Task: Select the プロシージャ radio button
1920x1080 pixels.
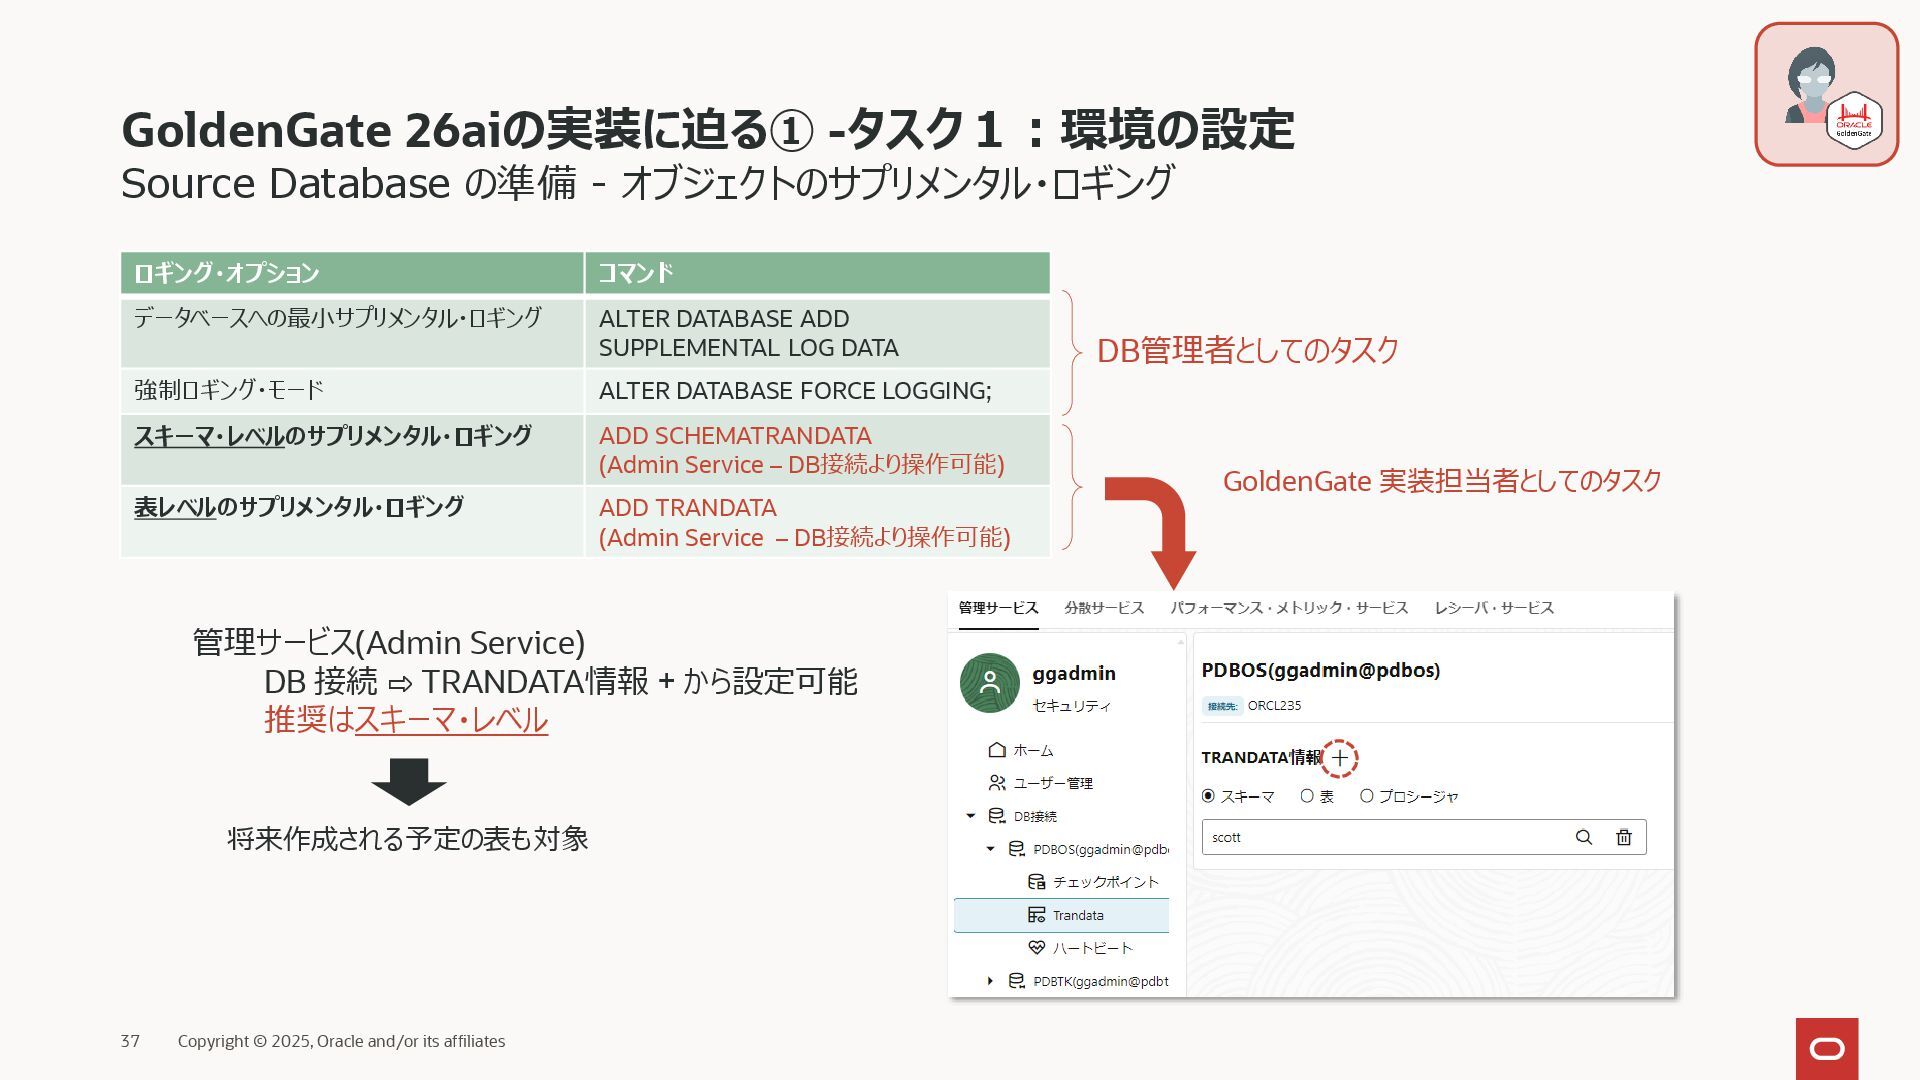Action: coord(1366,796)
